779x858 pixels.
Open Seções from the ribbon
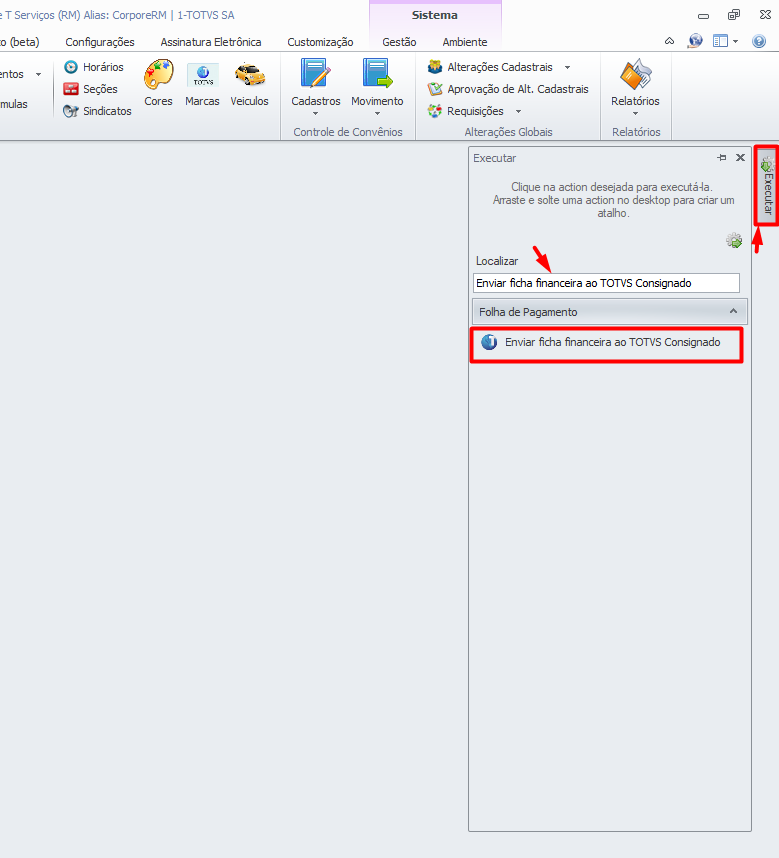click(90, 89)
